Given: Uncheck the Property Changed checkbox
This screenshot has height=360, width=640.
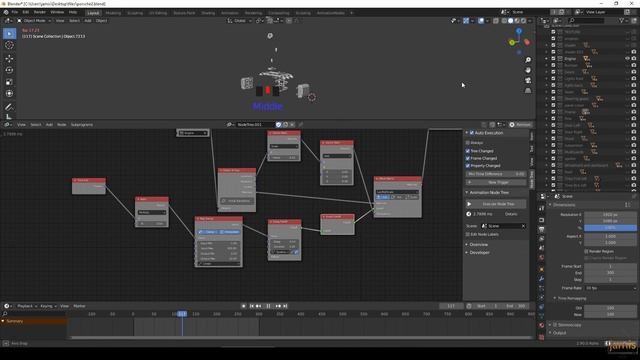Looking at the screenshot, I should click(468, 166).
